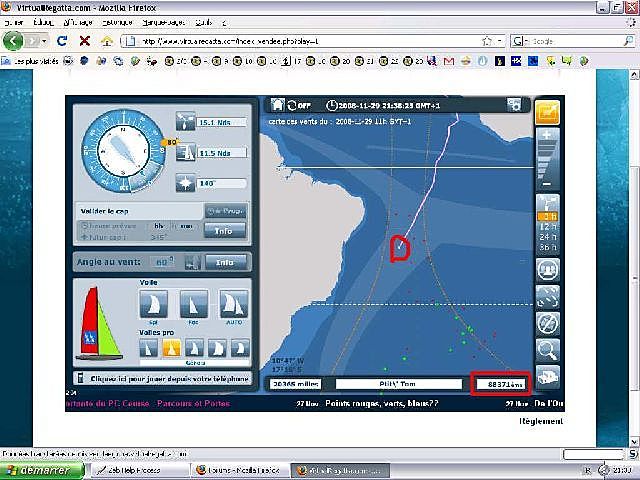
Task: Click the 140° heading value field
Action: [x=222, y=184]
